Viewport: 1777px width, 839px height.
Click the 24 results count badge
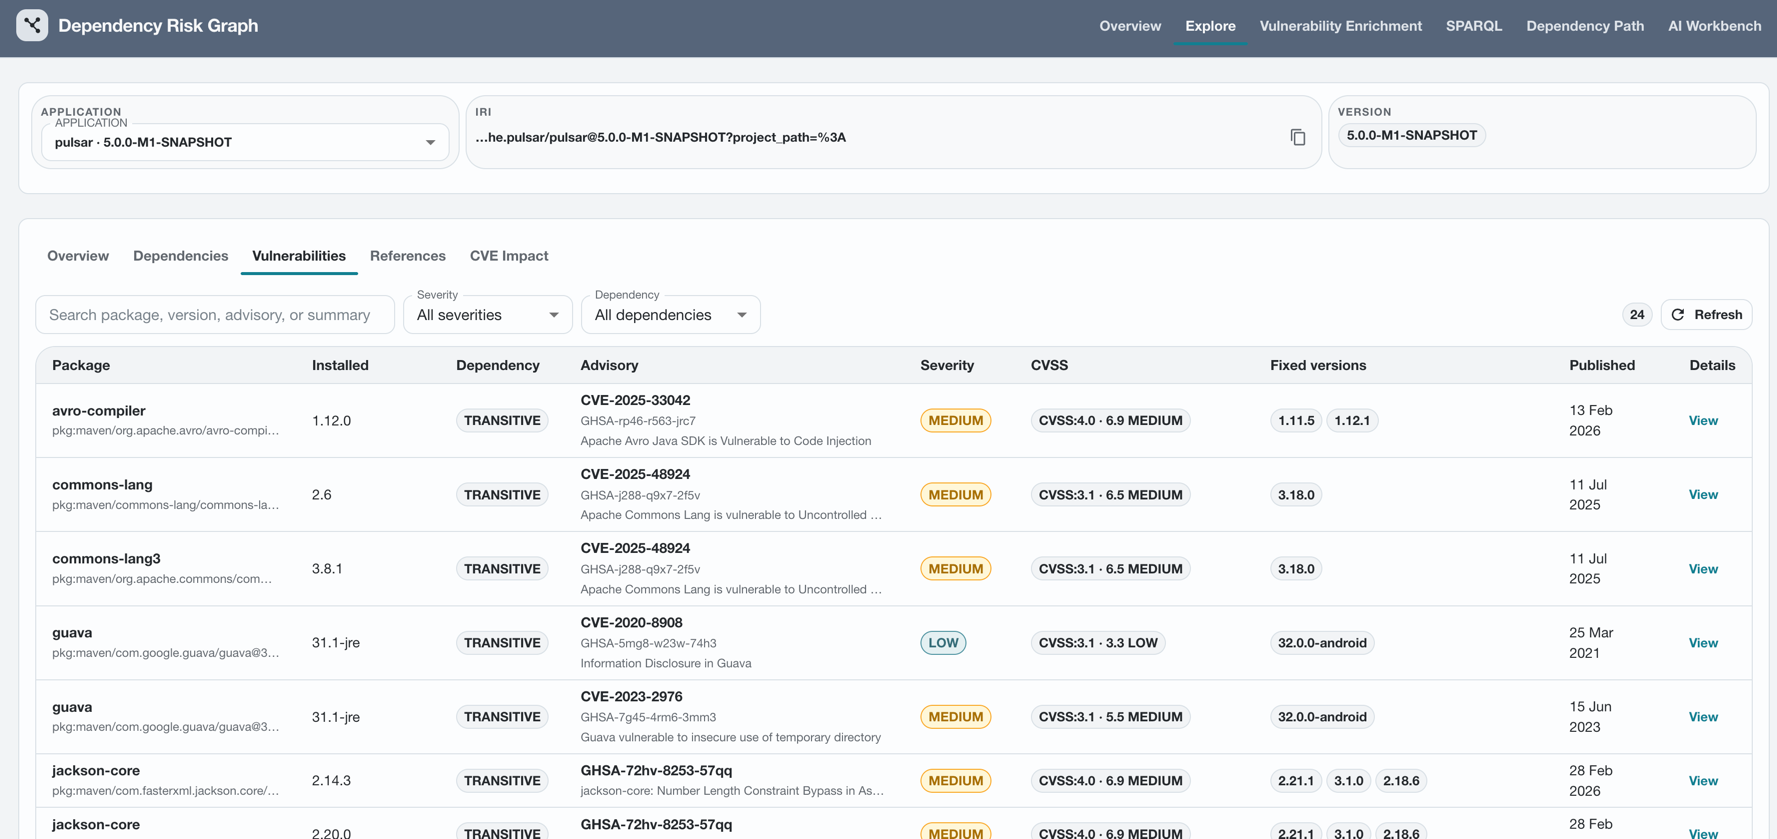coord(1636,315)
